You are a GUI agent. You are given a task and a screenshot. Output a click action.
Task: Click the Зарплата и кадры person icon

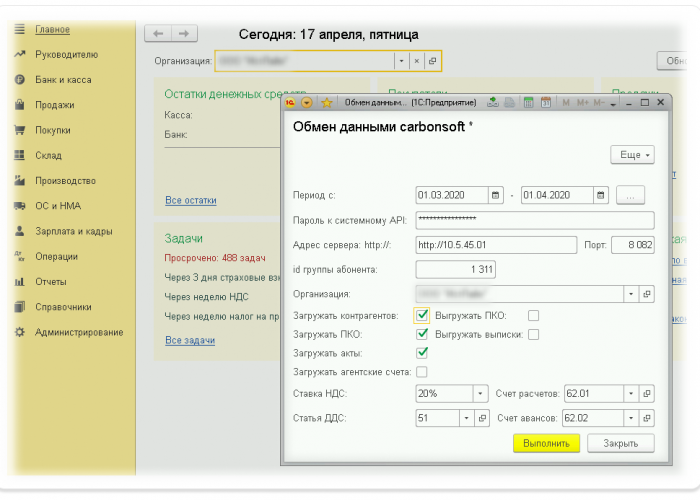(x=20, y=231)
